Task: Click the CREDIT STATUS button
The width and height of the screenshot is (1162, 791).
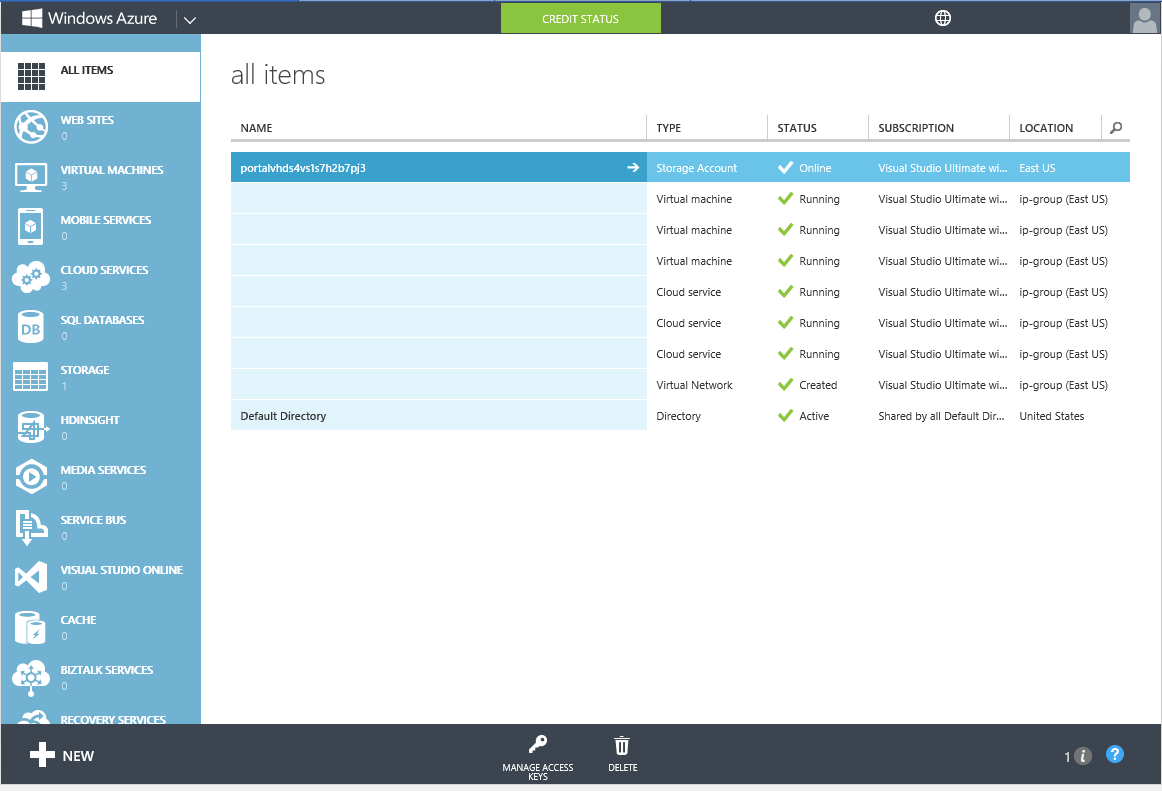Action: [580, 19]
